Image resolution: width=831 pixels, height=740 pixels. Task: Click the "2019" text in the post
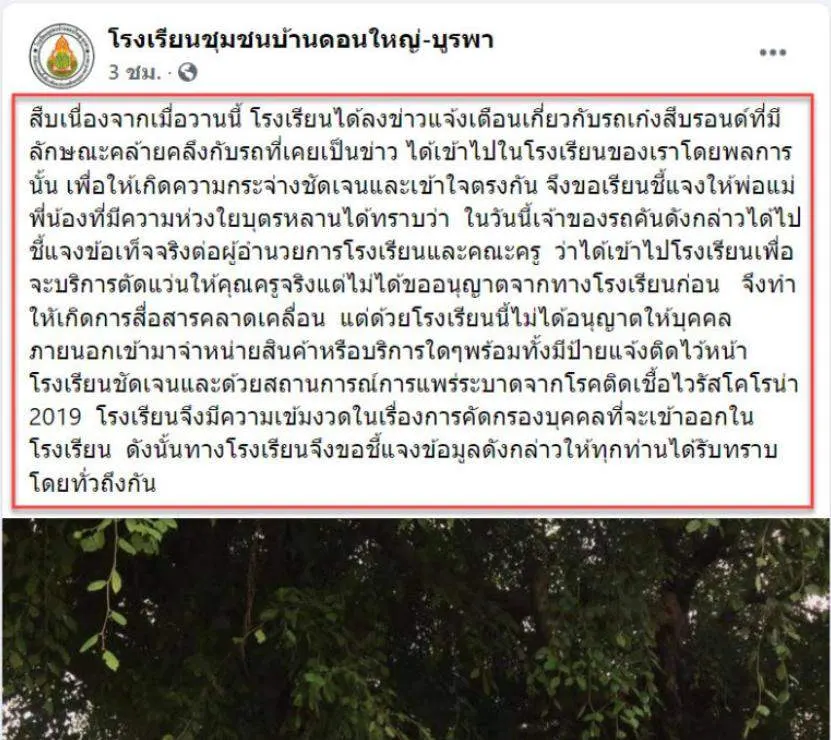coord(55,417)
